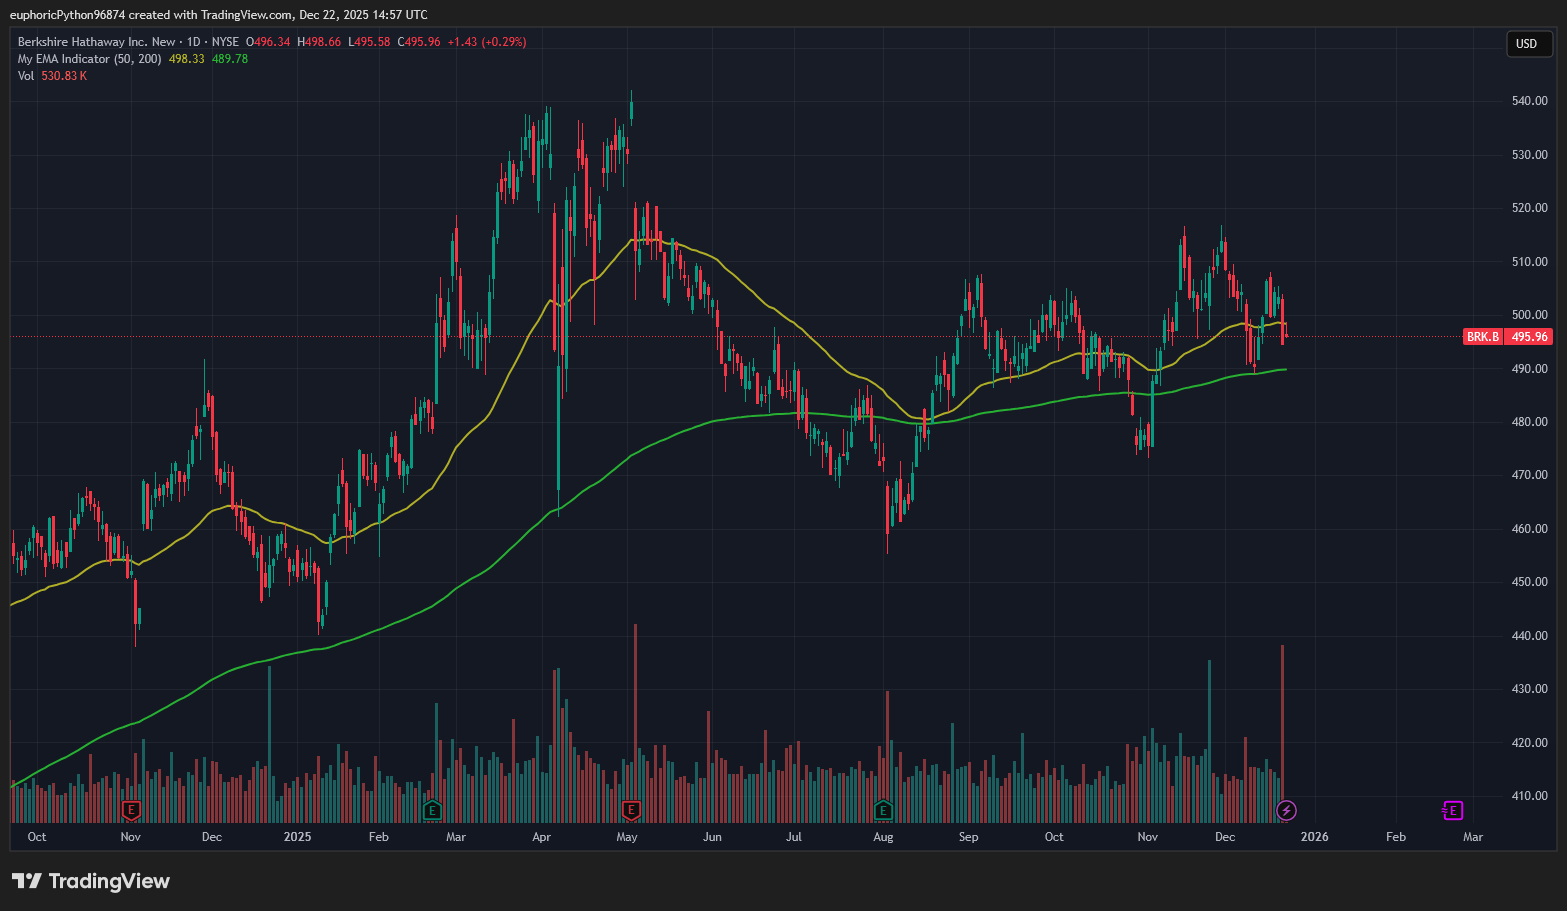Click the 440.00 price axis label

point(1530,636)
